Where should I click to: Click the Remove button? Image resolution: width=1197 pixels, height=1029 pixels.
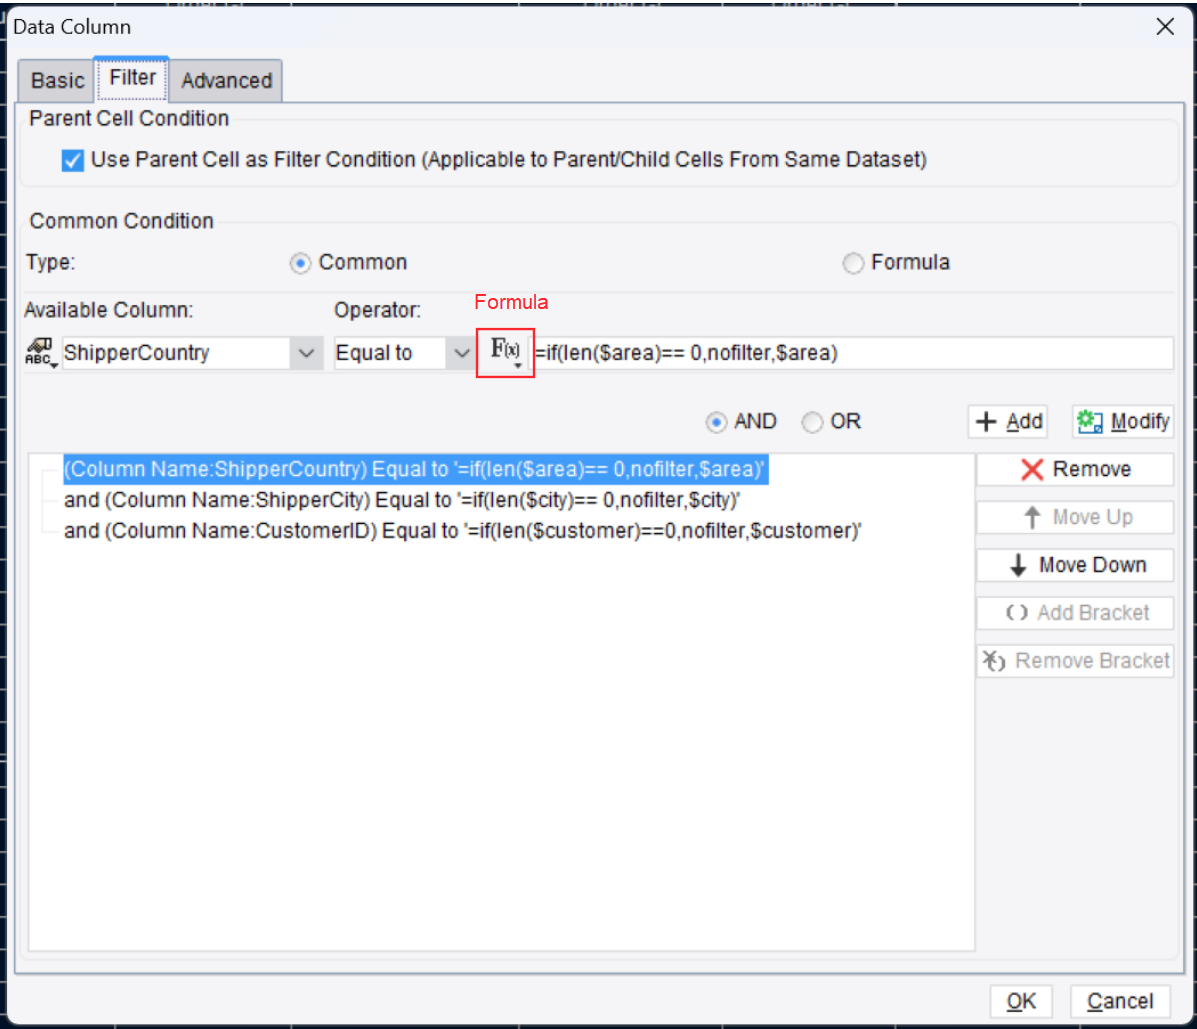(1075, 469)
